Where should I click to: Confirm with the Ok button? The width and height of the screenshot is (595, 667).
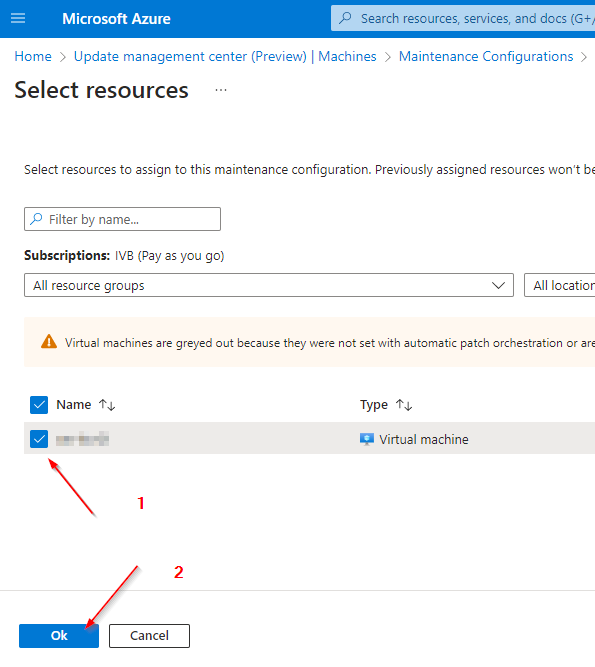coord(59,636)
